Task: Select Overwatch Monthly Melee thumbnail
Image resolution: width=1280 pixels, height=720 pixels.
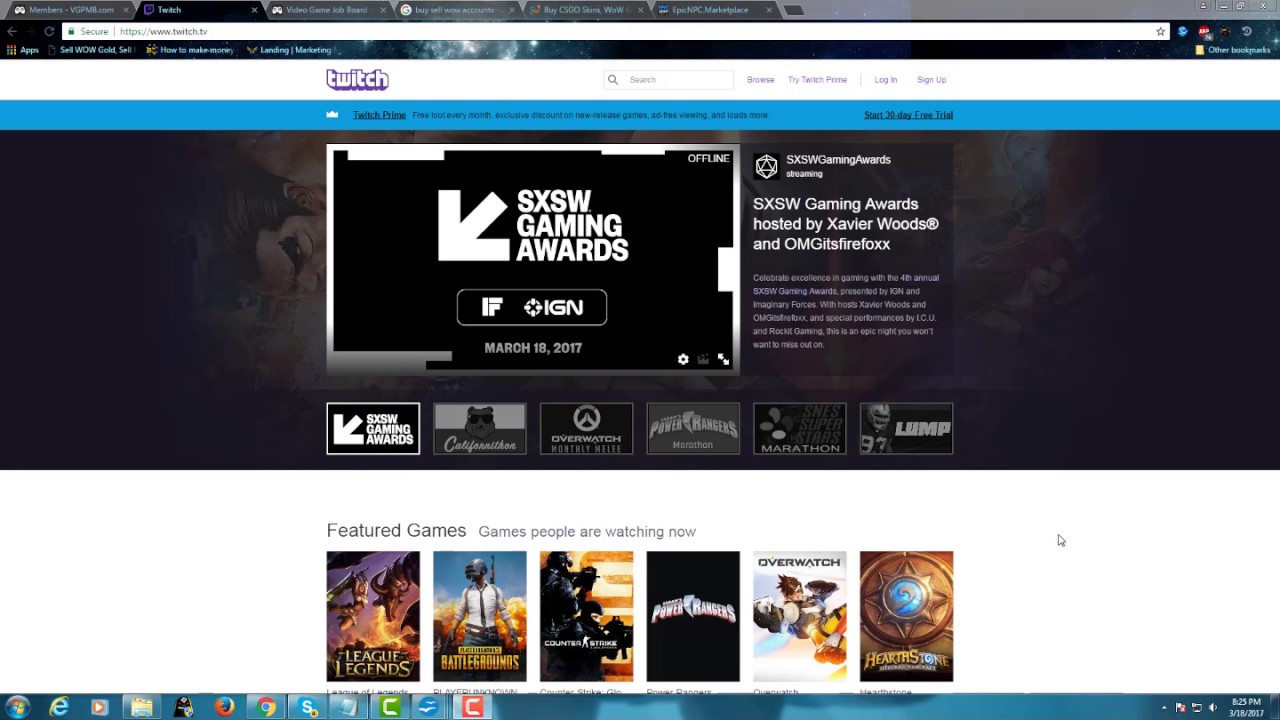Action: tap(586, 428)
